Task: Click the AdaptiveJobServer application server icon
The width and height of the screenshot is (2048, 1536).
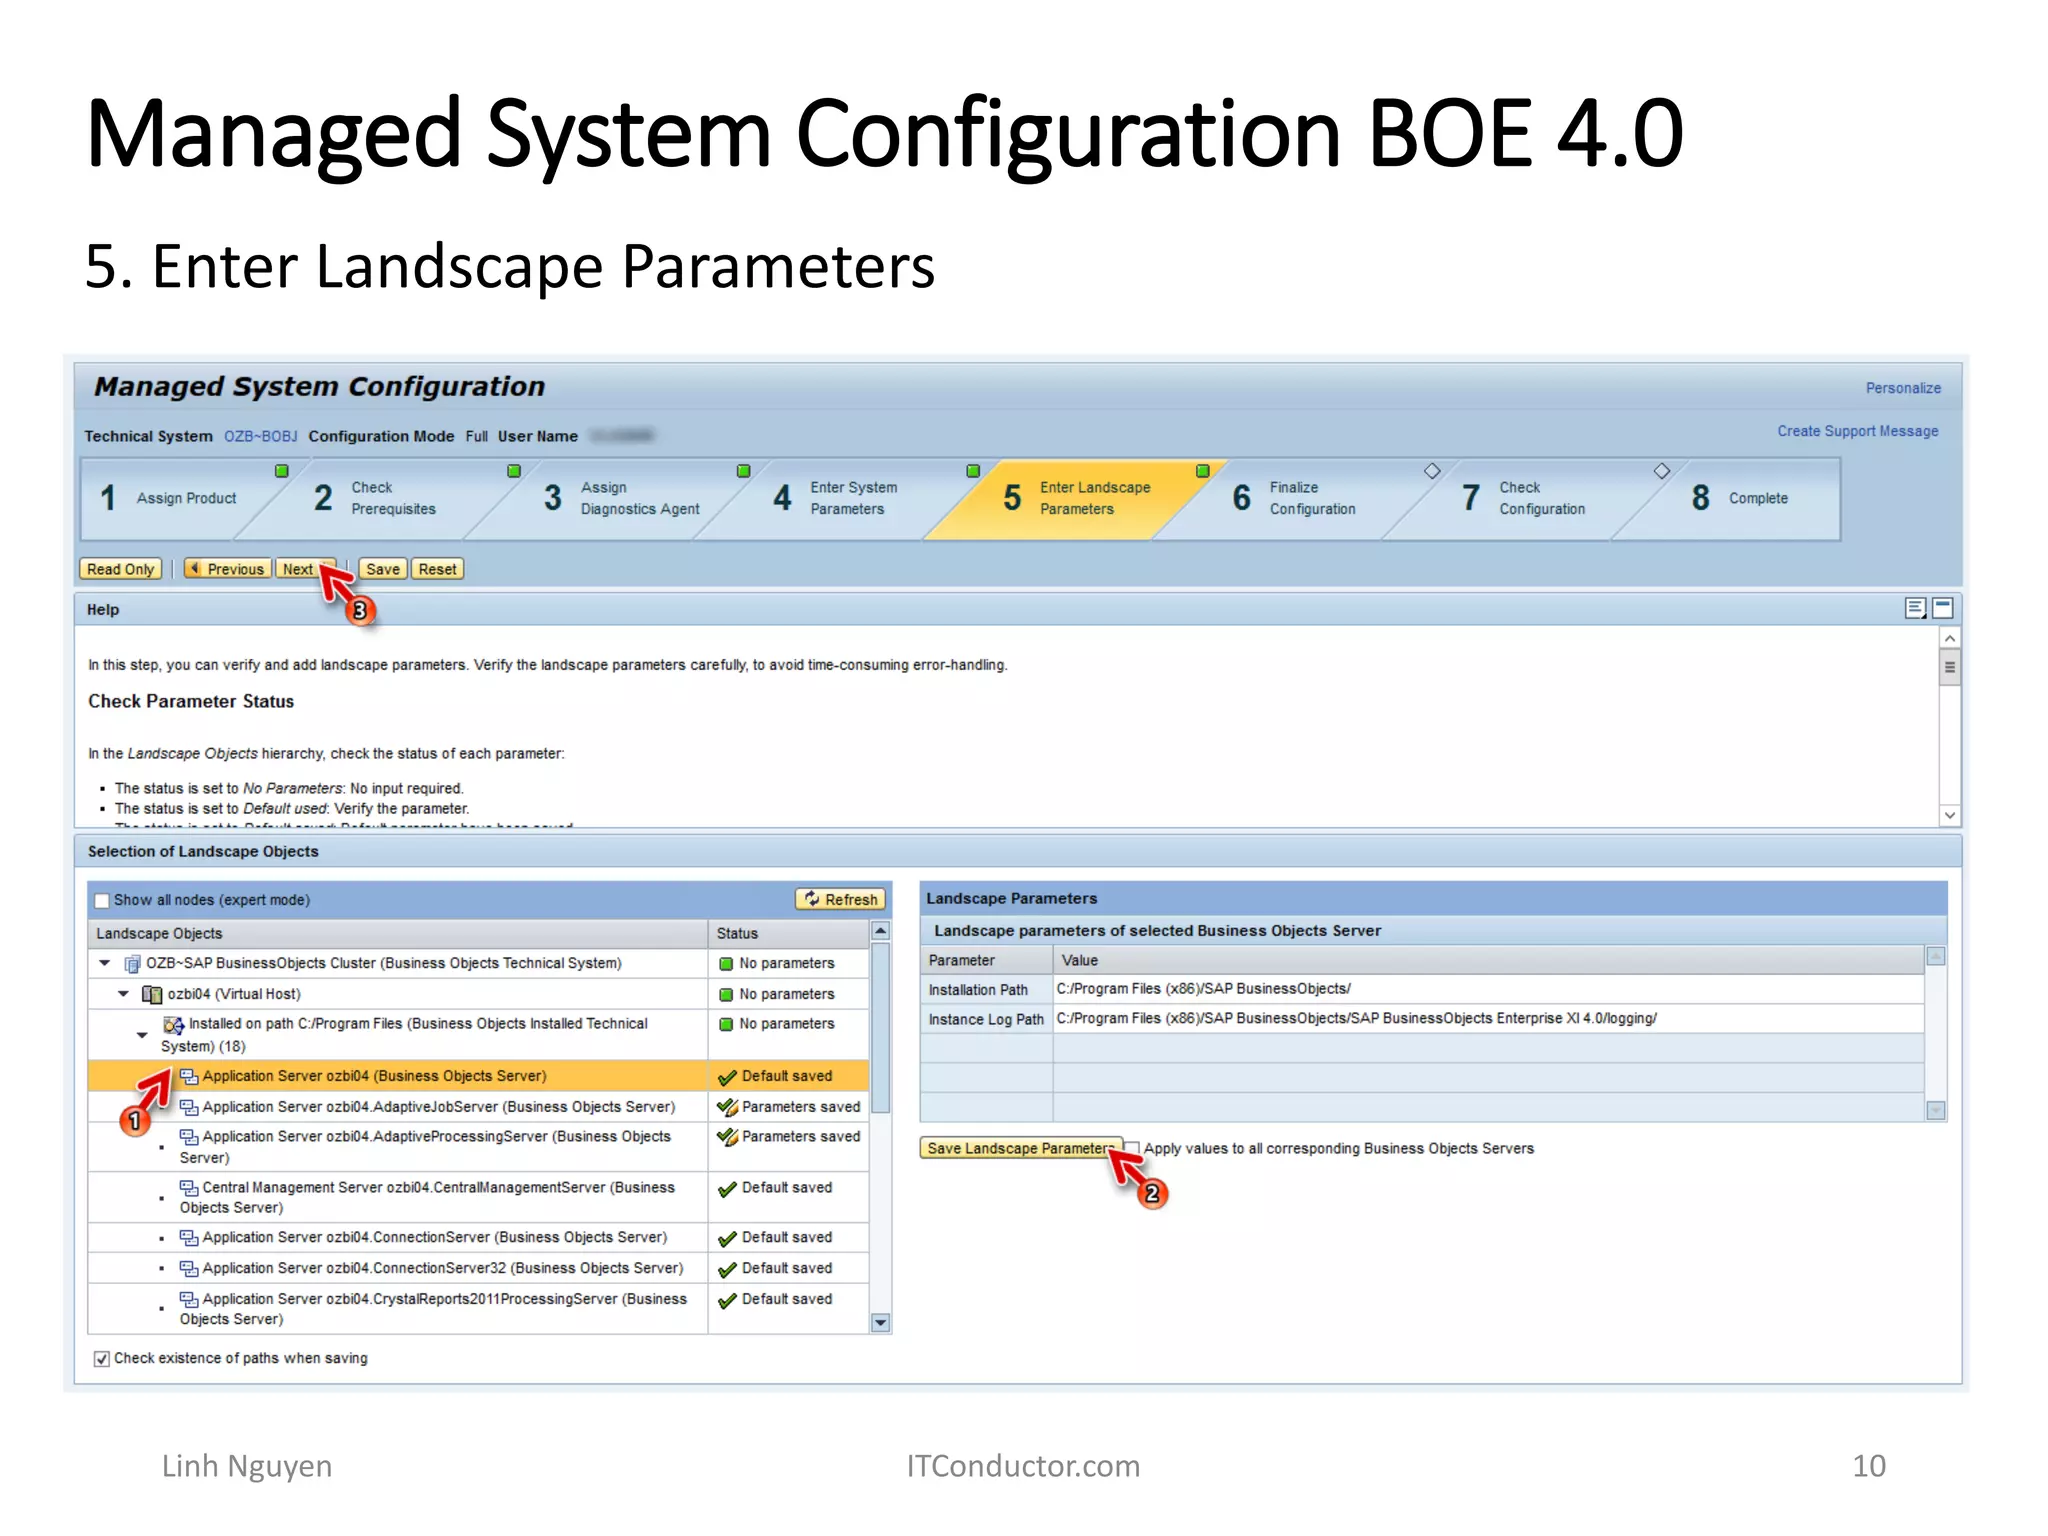Action: 188,1107
